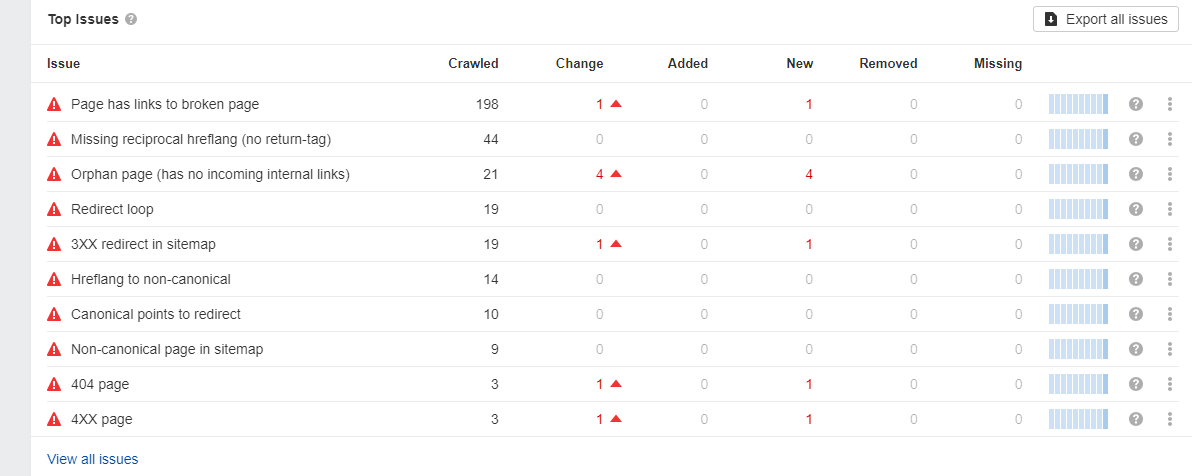Viewport: 1192px width, 476px height.
Task: Click warning icon for Page has links to broken page
Action: (x=54, y=104)
